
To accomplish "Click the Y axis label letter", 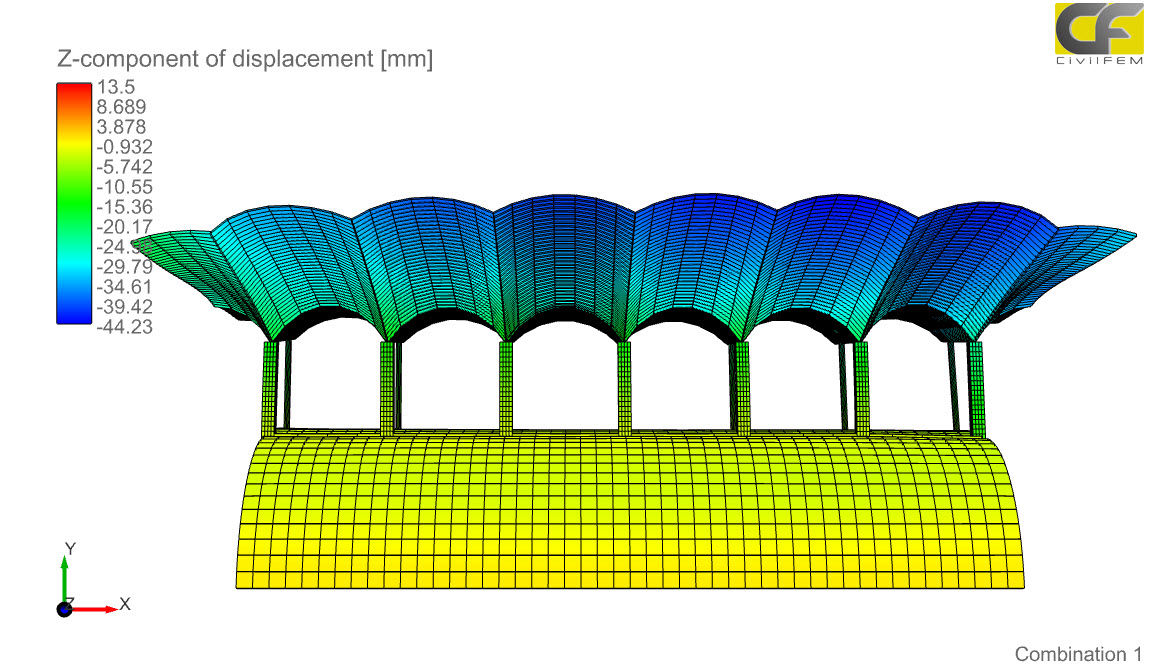I will [x=70, y=548].
